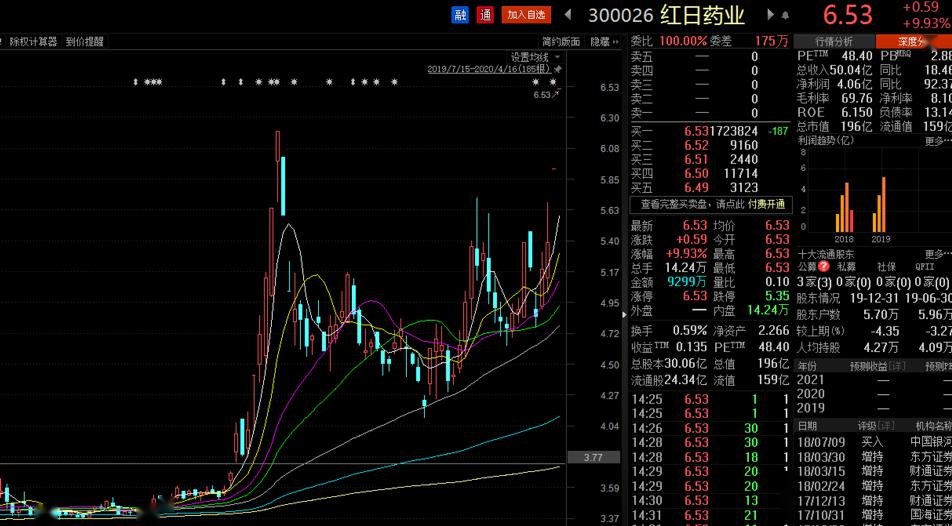
Task: Toggle 隐藏 to hide the side panel
Action: click(x=599, y=42)
